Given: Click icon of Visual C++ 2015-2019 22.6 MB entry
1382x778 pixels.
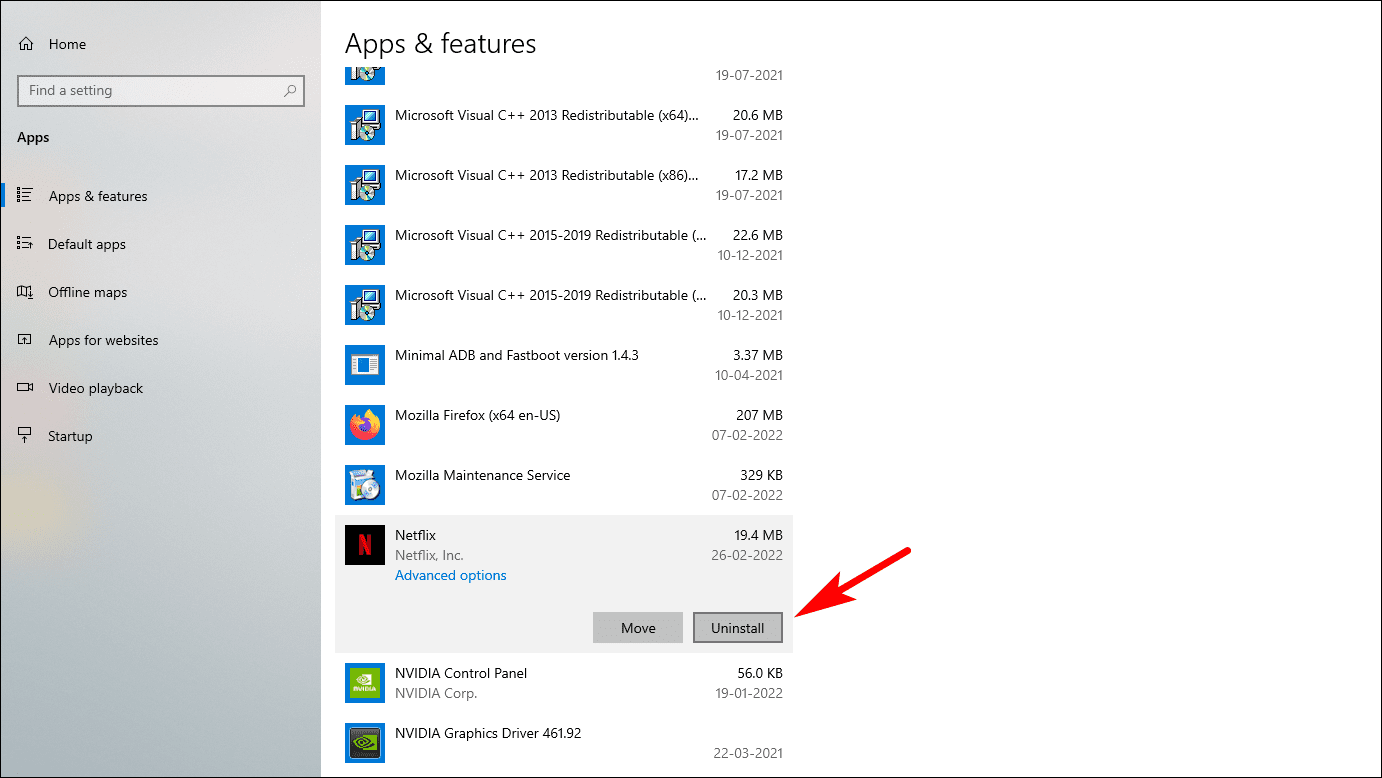Looking at the screenshot, I should [x=365, y=245].
